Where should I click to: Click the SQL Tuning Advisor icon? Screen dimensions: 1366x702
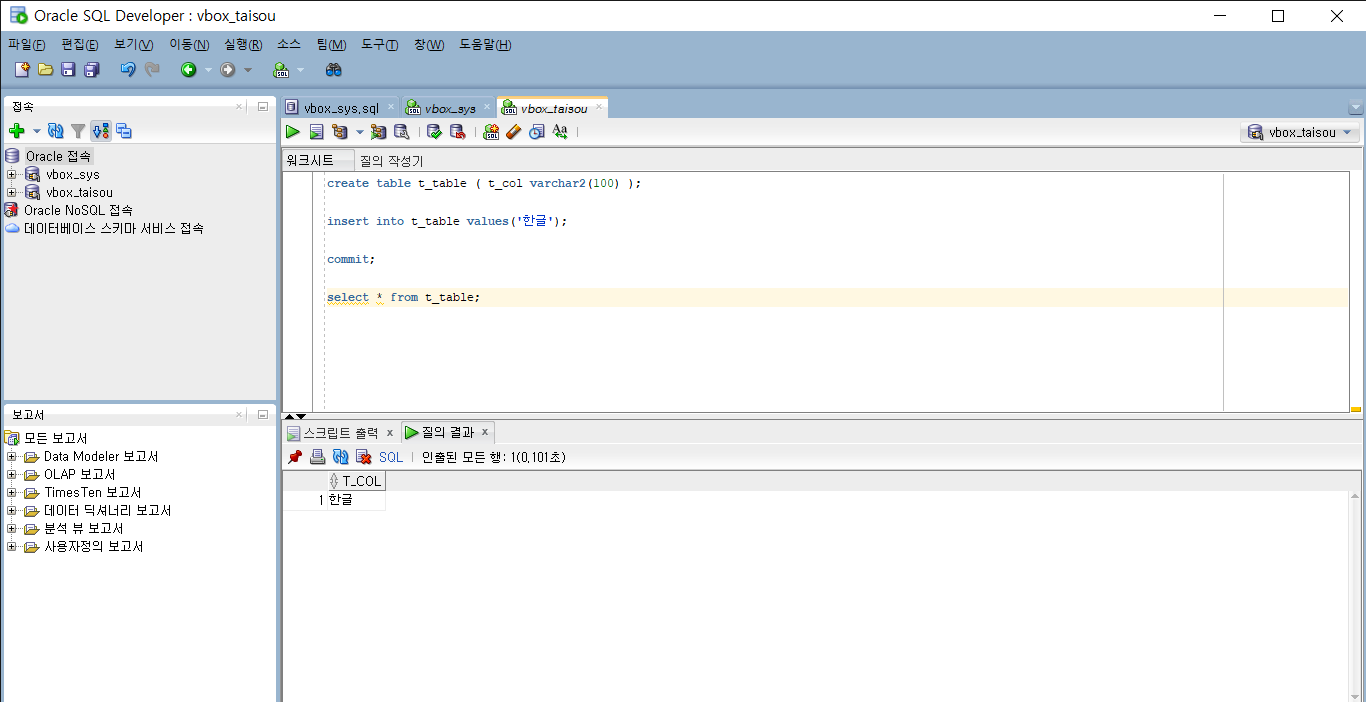[x=401, y=132]
